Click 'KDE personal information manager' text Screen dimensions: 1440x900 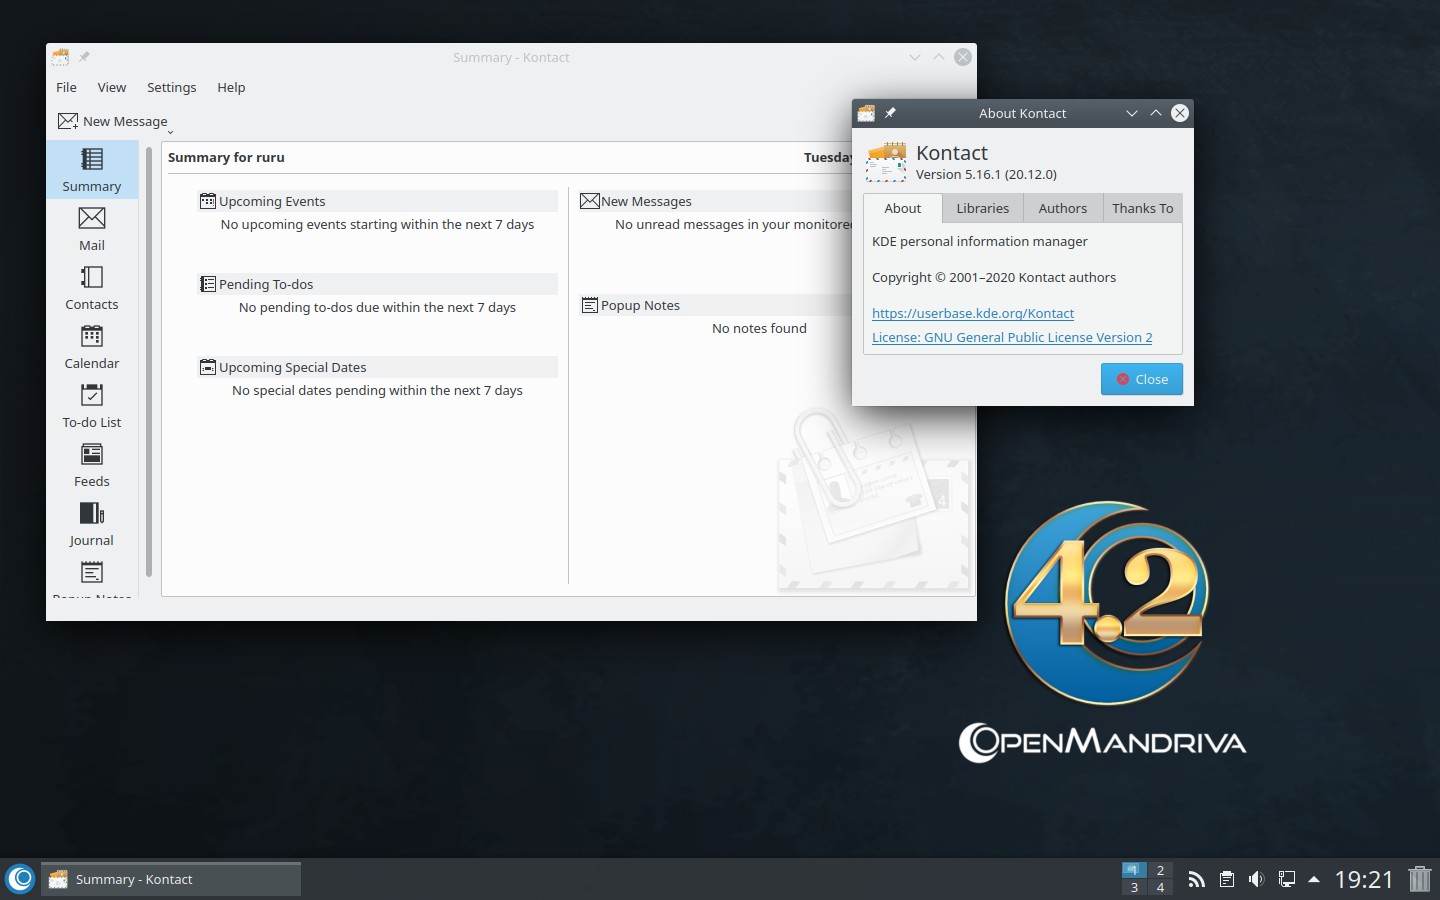click(980, 241)
